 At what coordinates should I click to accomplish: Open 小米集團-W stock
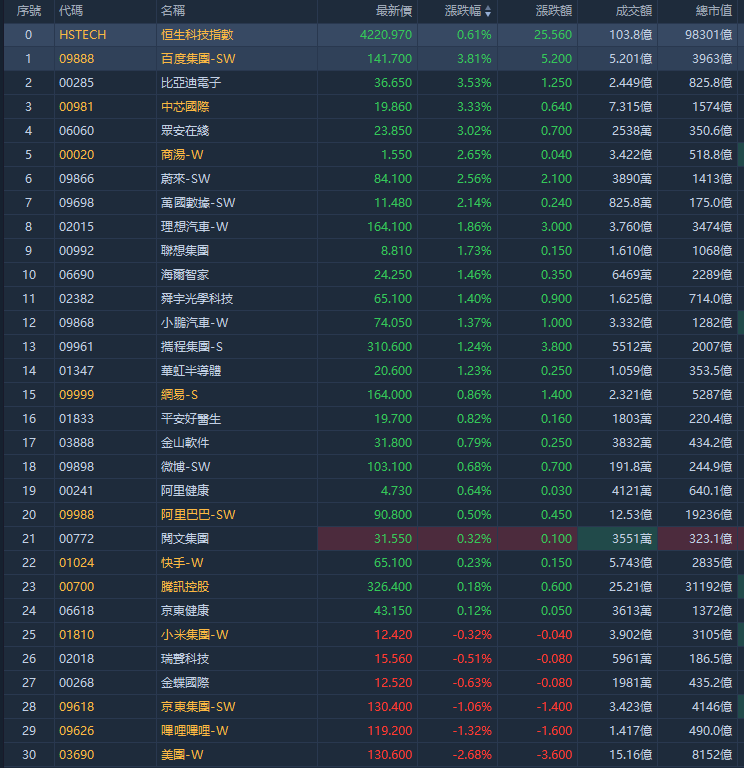point(194,635)
